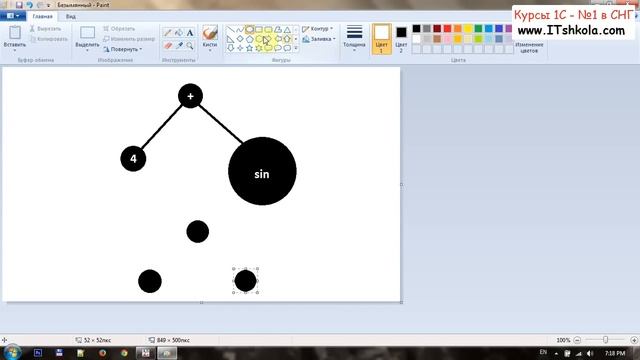The height and width of the screenshot is (360, 640).
Task: Open the Chrome taskbar icon
Action: pyautogui.click(x=124, y=353)
